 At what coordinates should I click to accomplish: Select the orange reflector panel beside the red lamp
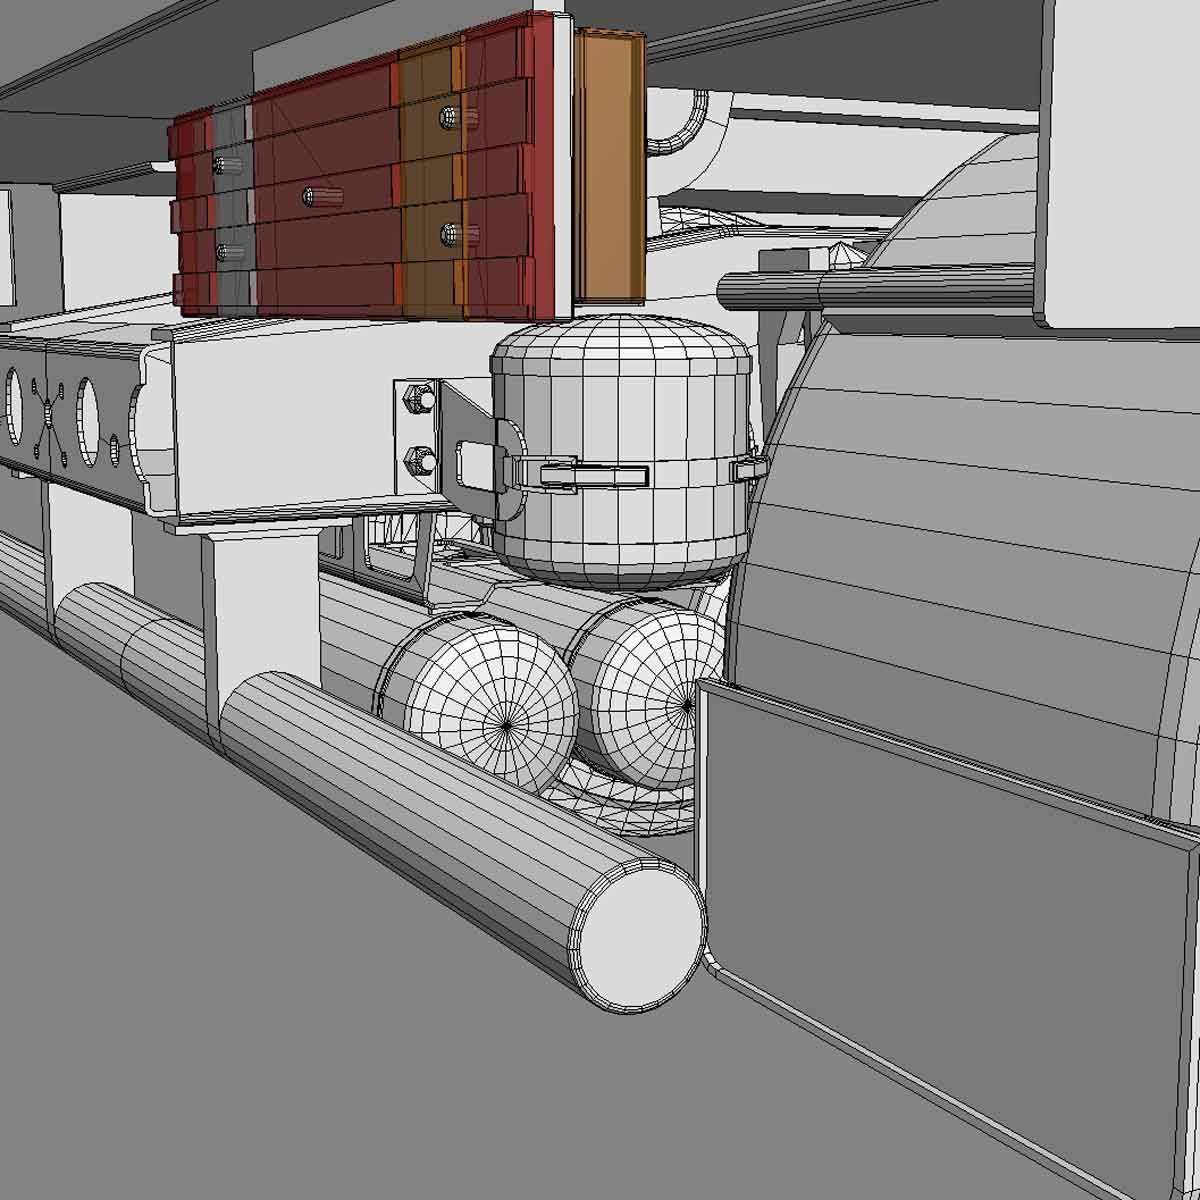click(609, 165)
